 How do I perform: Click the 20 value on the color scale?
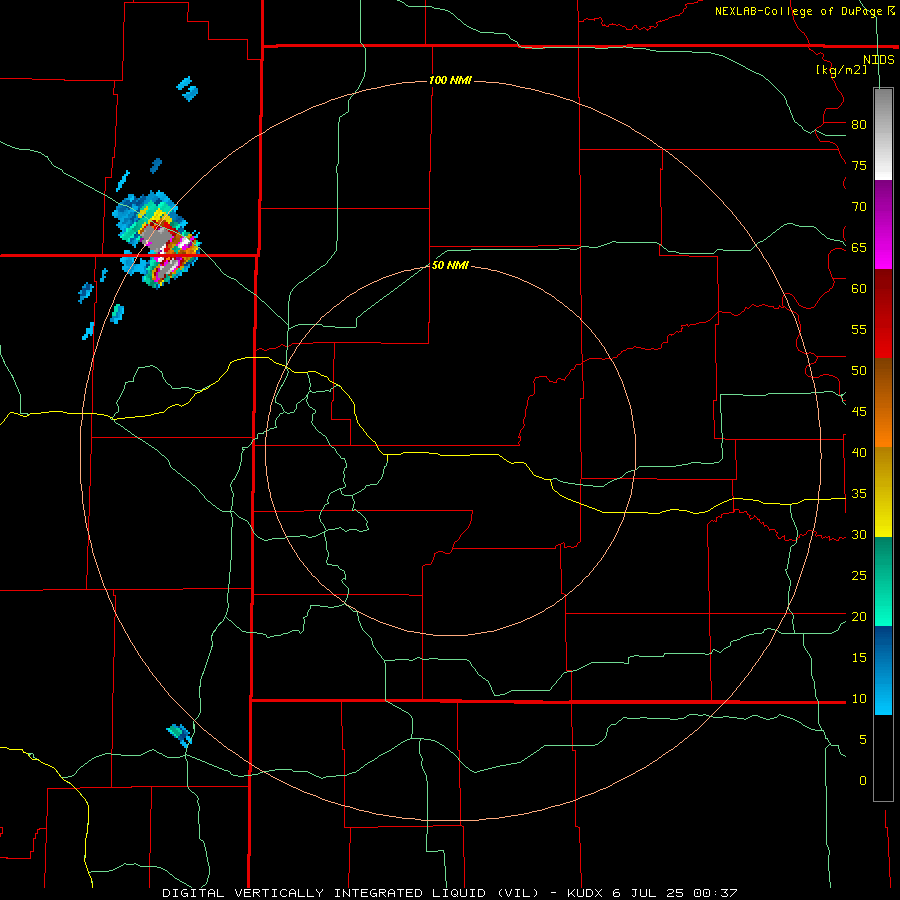[859, 616]
